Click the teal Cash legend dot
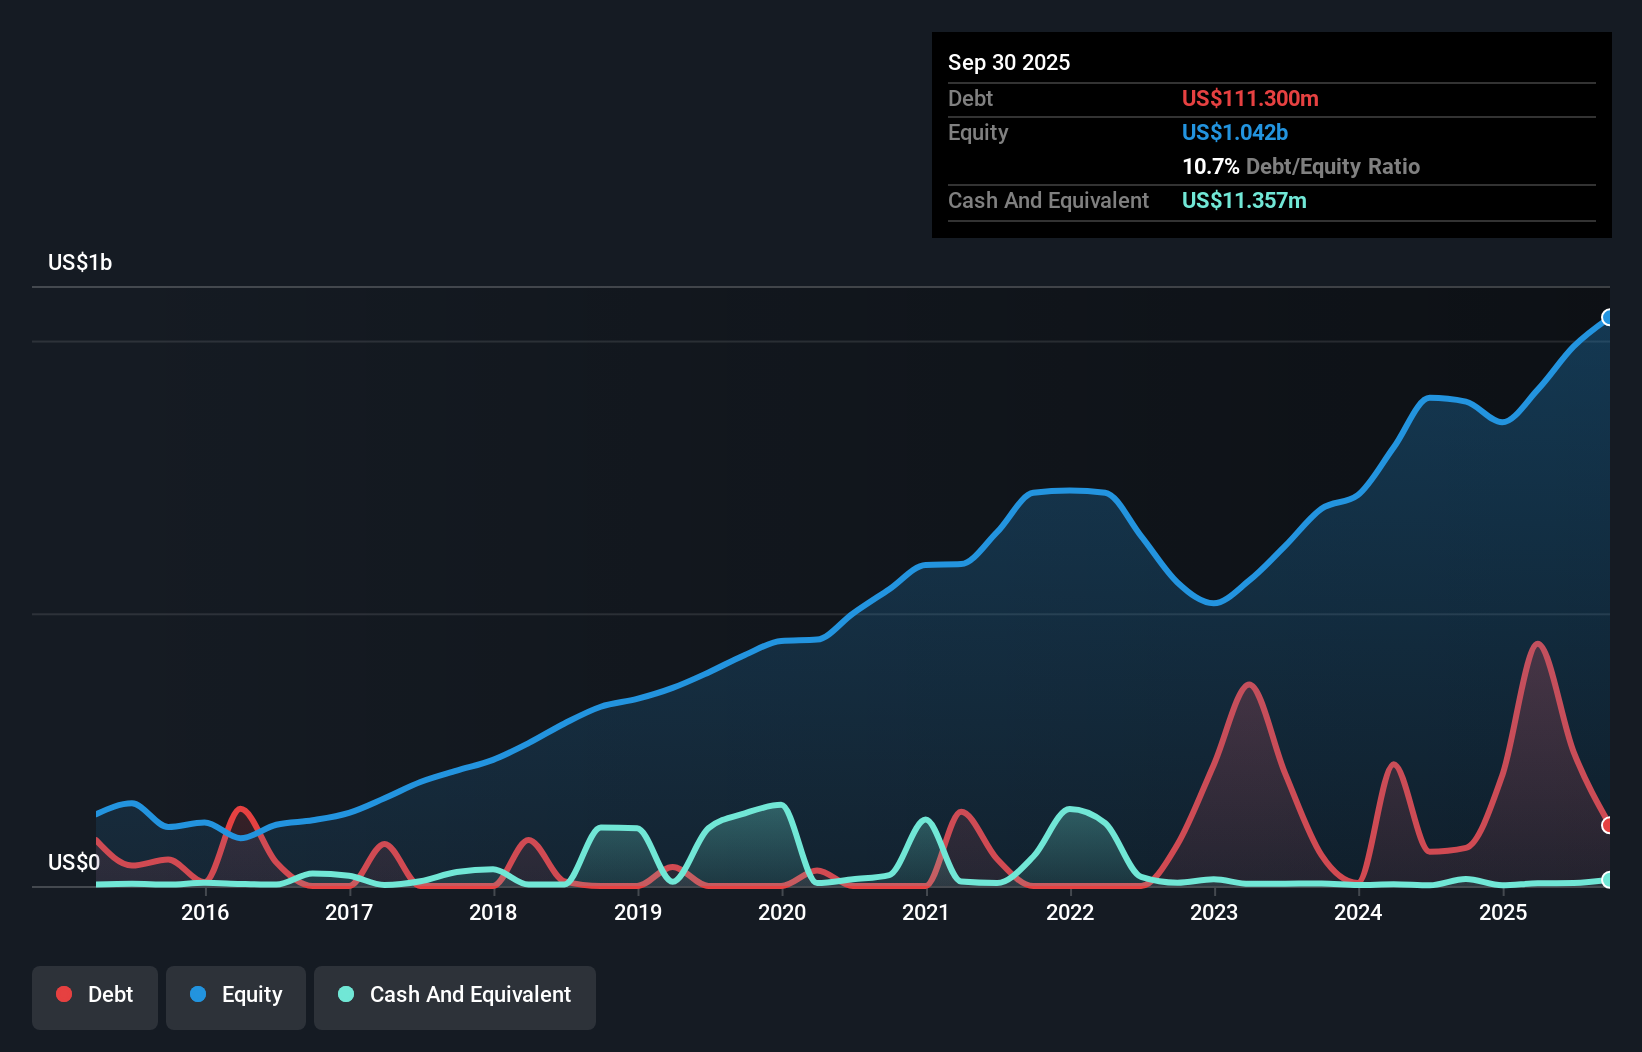1642x1052 pixels. click(346, 994)
